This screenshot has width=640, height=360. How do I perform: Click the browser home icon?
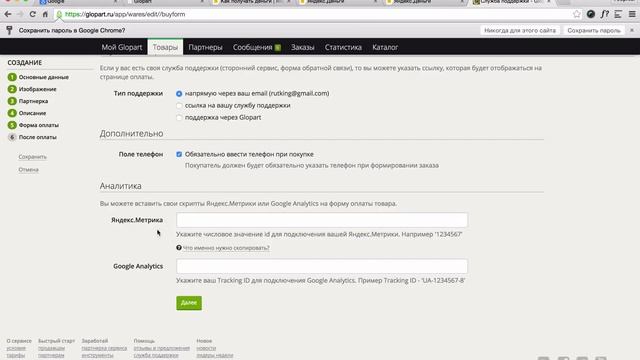[45, 14]
